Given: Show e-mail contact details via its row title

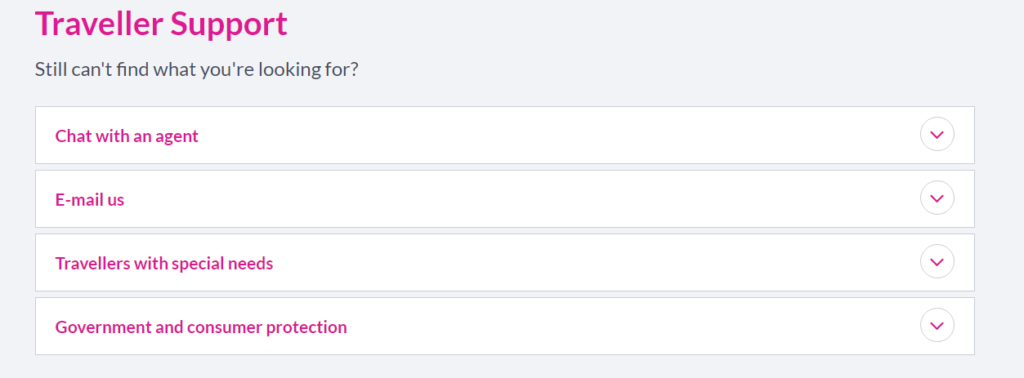Looking at the screenshot, I should coord(89,200).
